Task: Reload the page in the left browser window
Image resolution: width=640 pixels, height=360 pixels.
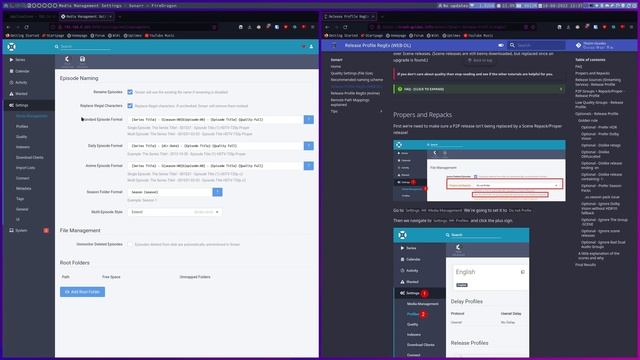Action: [x=27, y=27]
